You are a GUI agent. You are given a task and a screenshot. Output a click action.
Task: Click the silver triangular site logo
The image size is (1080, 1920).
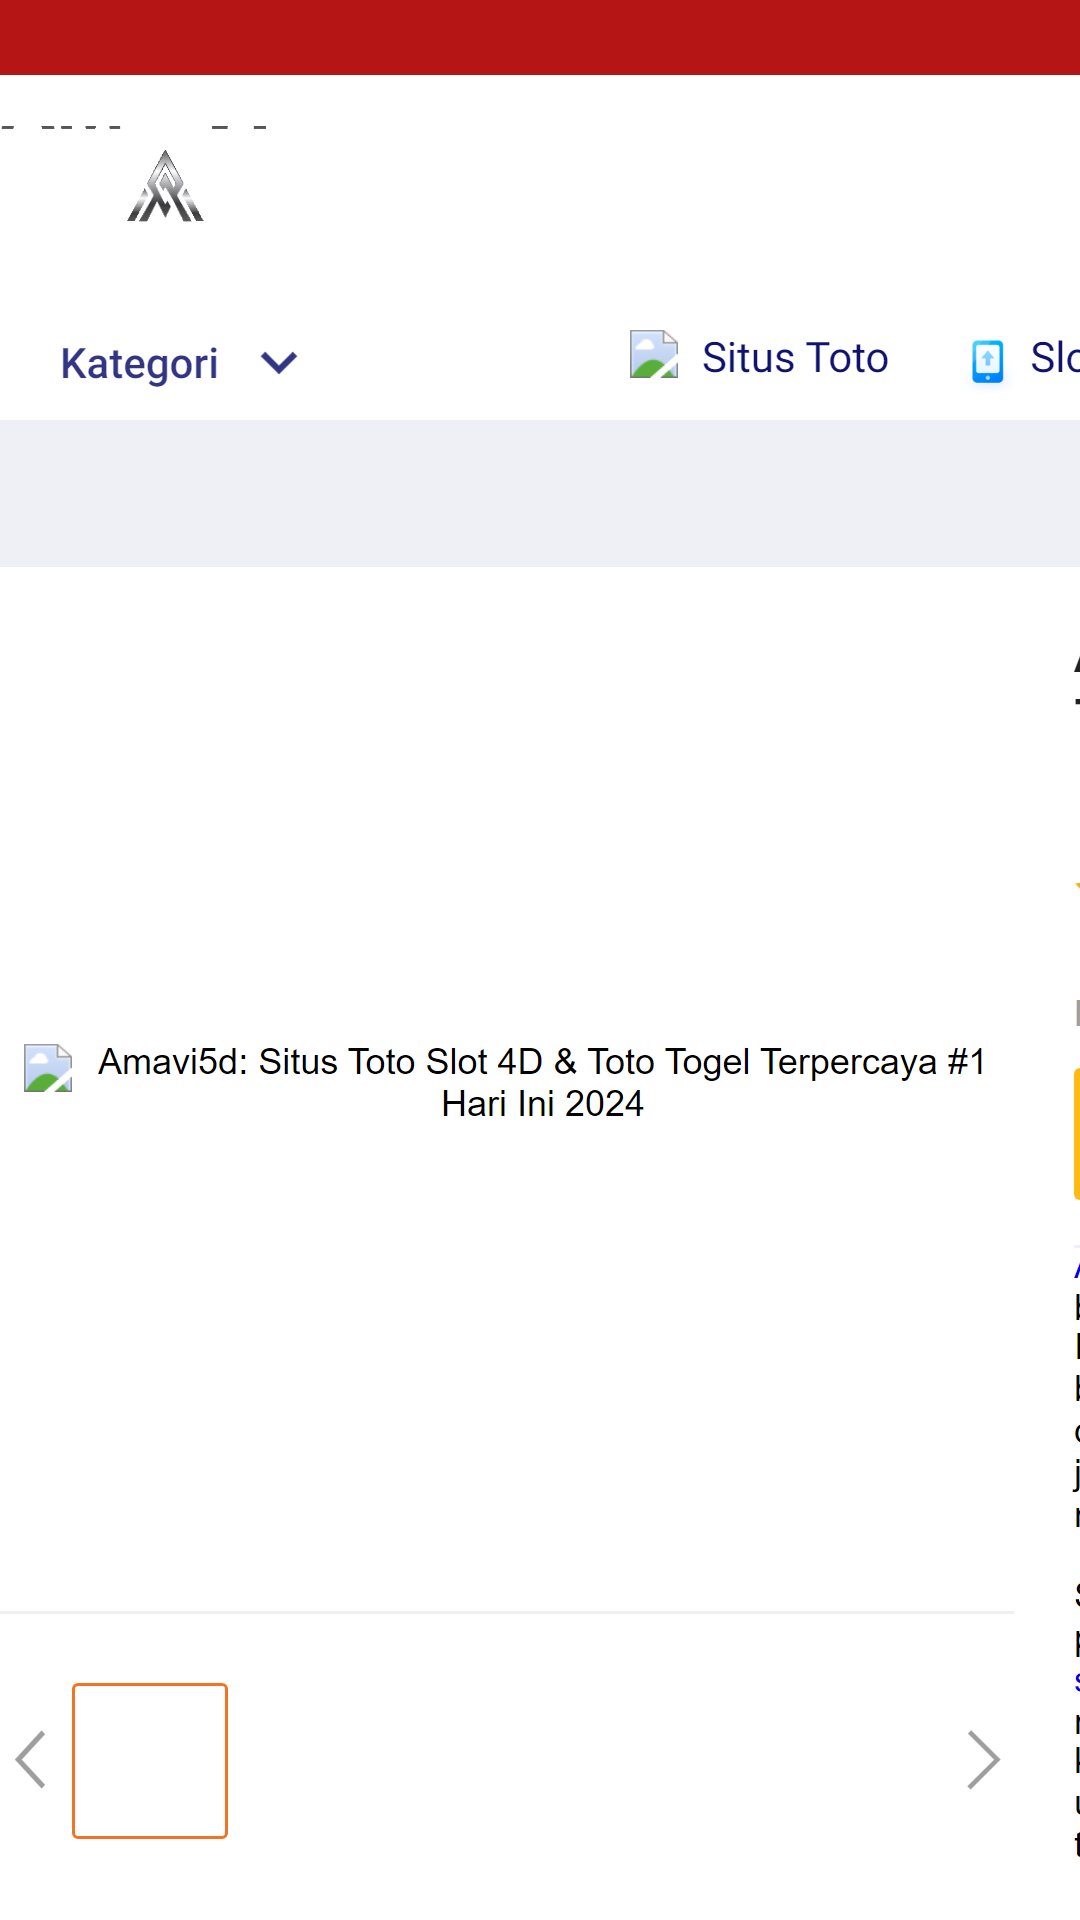tap(165, 187)
